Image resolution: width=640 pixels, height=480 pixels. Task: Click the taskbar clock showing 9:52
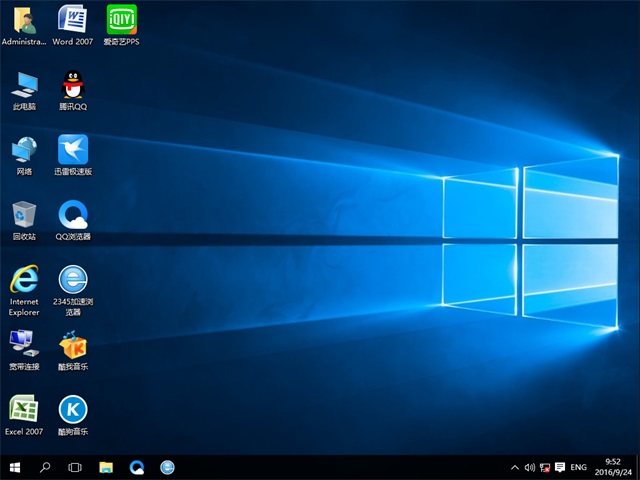[612, 467]
